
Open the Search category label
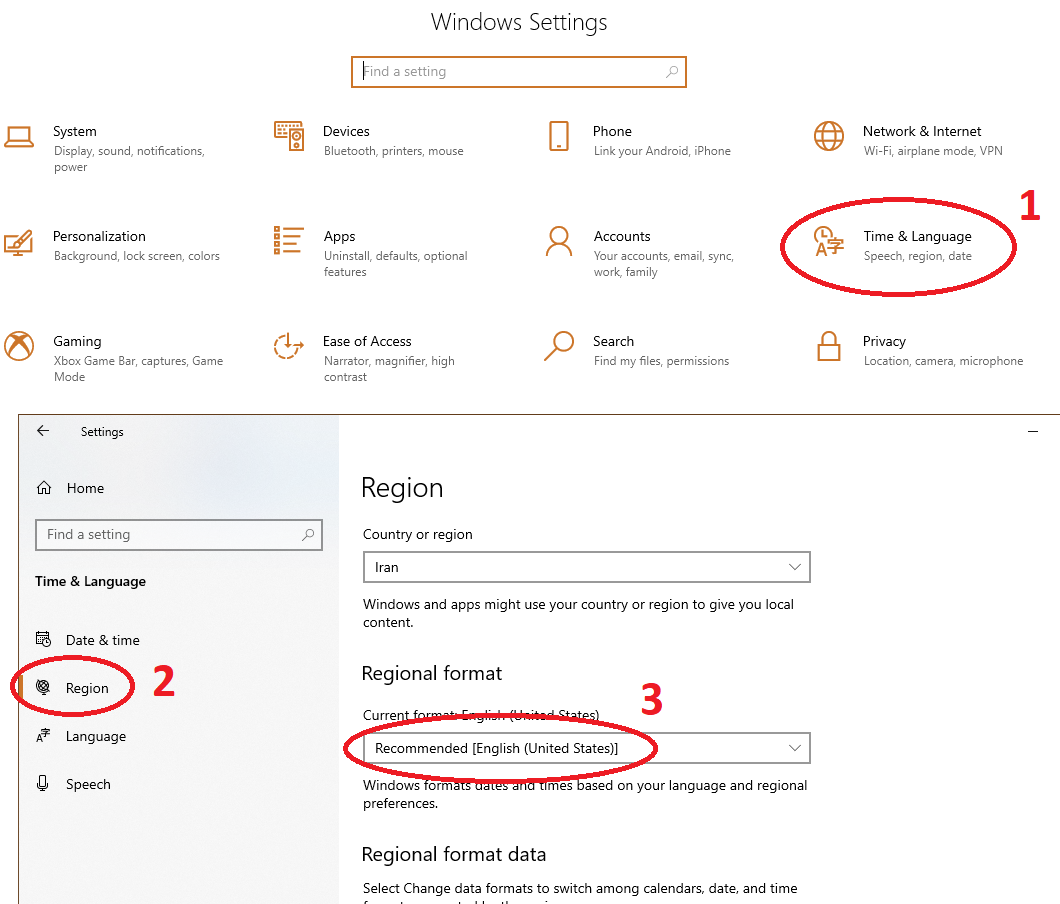(x=614, y=341)
